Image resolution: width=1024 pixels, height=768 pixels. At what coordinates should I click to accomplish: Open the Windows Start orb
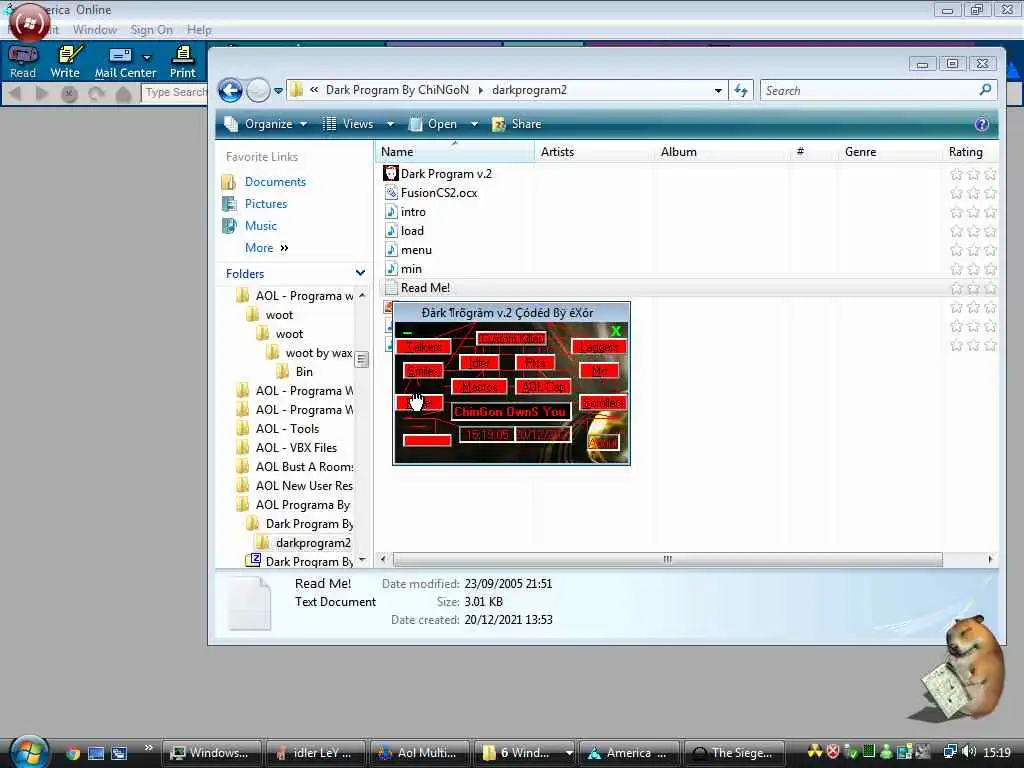pos(29,751)
